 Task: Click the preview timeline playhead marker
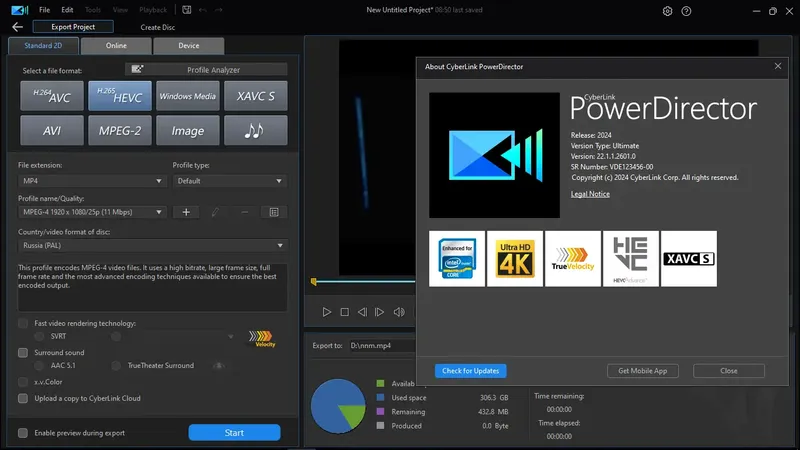click(314, 282)
